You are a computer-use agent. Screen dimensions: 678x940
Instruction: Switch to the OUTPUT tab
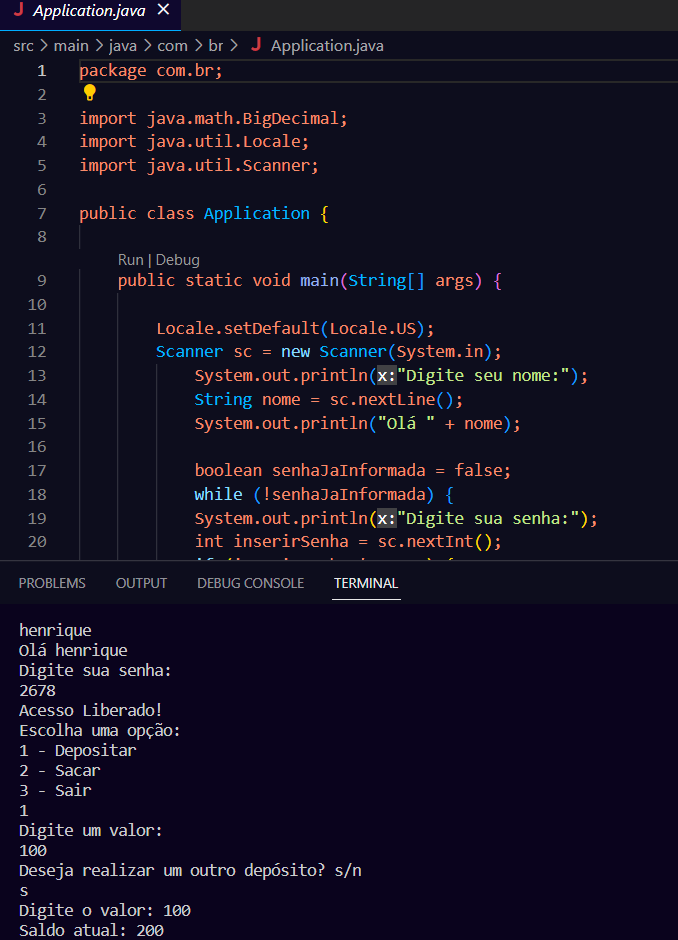point(140,583)
